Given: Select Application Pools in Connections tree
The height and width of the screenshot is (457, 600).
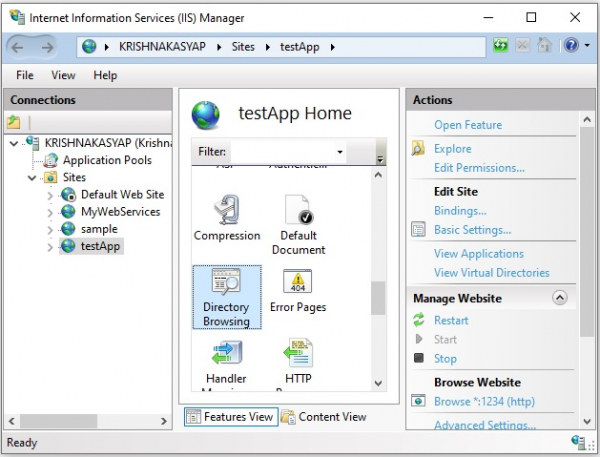Looking at the screenshot, I should pyautogui.click(x=107, y=160).
